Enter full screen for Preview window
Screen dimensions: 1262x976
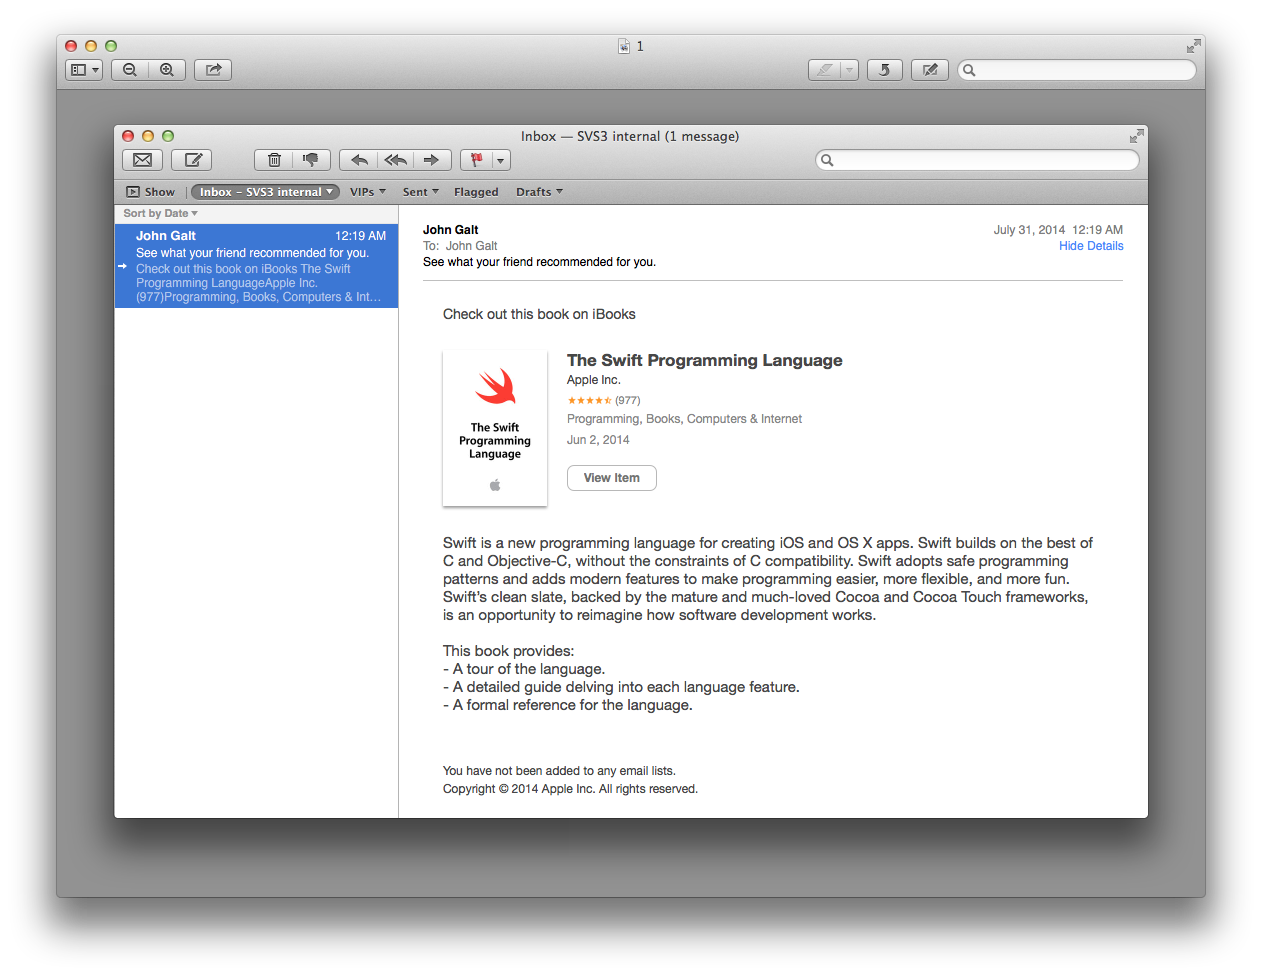[1194, 46]
